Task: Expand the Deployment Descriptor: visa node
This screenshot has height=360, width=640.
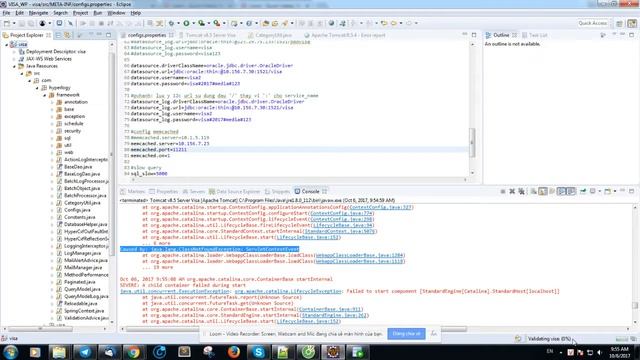Action: tap(14, 52)
